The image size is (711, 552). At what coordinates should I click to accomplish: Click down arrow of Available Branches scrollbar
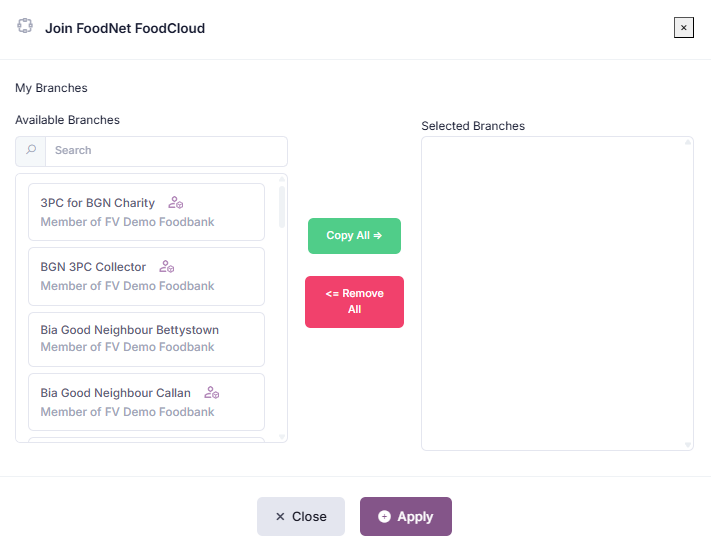(282, 437)
